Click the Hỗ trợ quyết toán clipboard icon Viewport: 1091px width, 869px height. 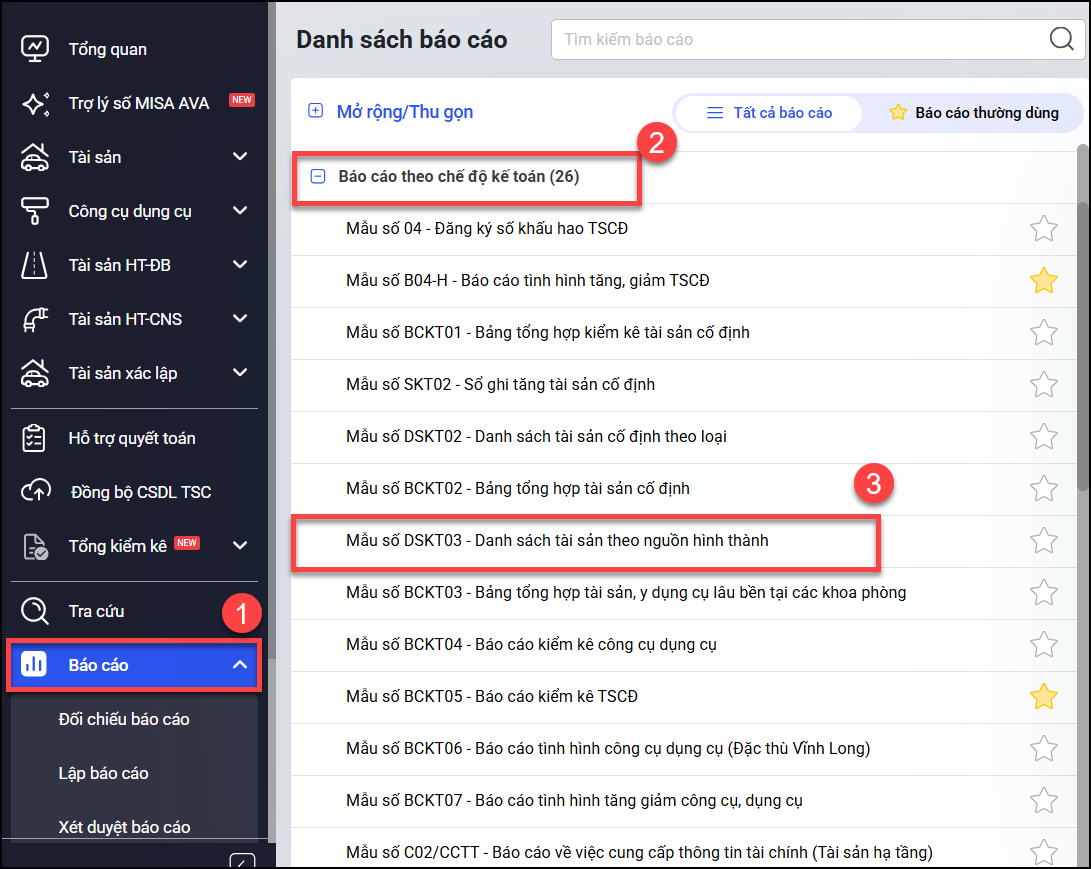tap(35, 438)
